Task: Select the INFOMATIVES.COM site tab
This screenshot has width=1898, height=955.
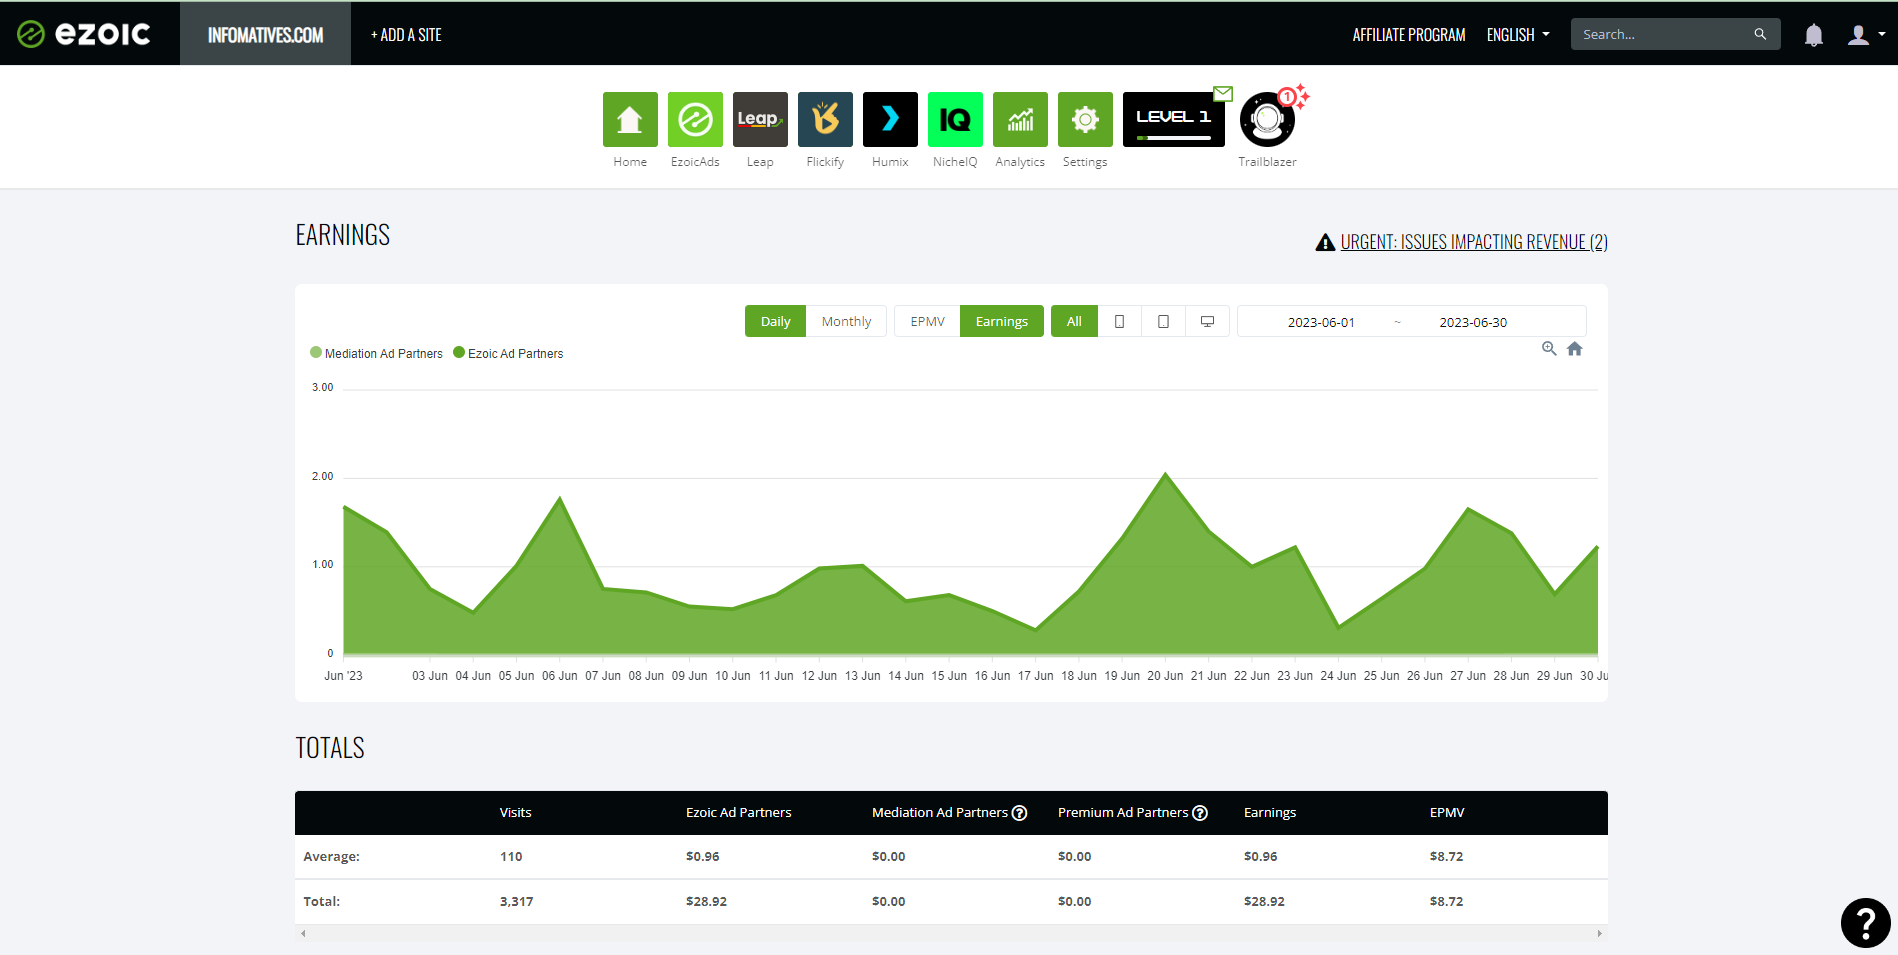Action: 265,34
